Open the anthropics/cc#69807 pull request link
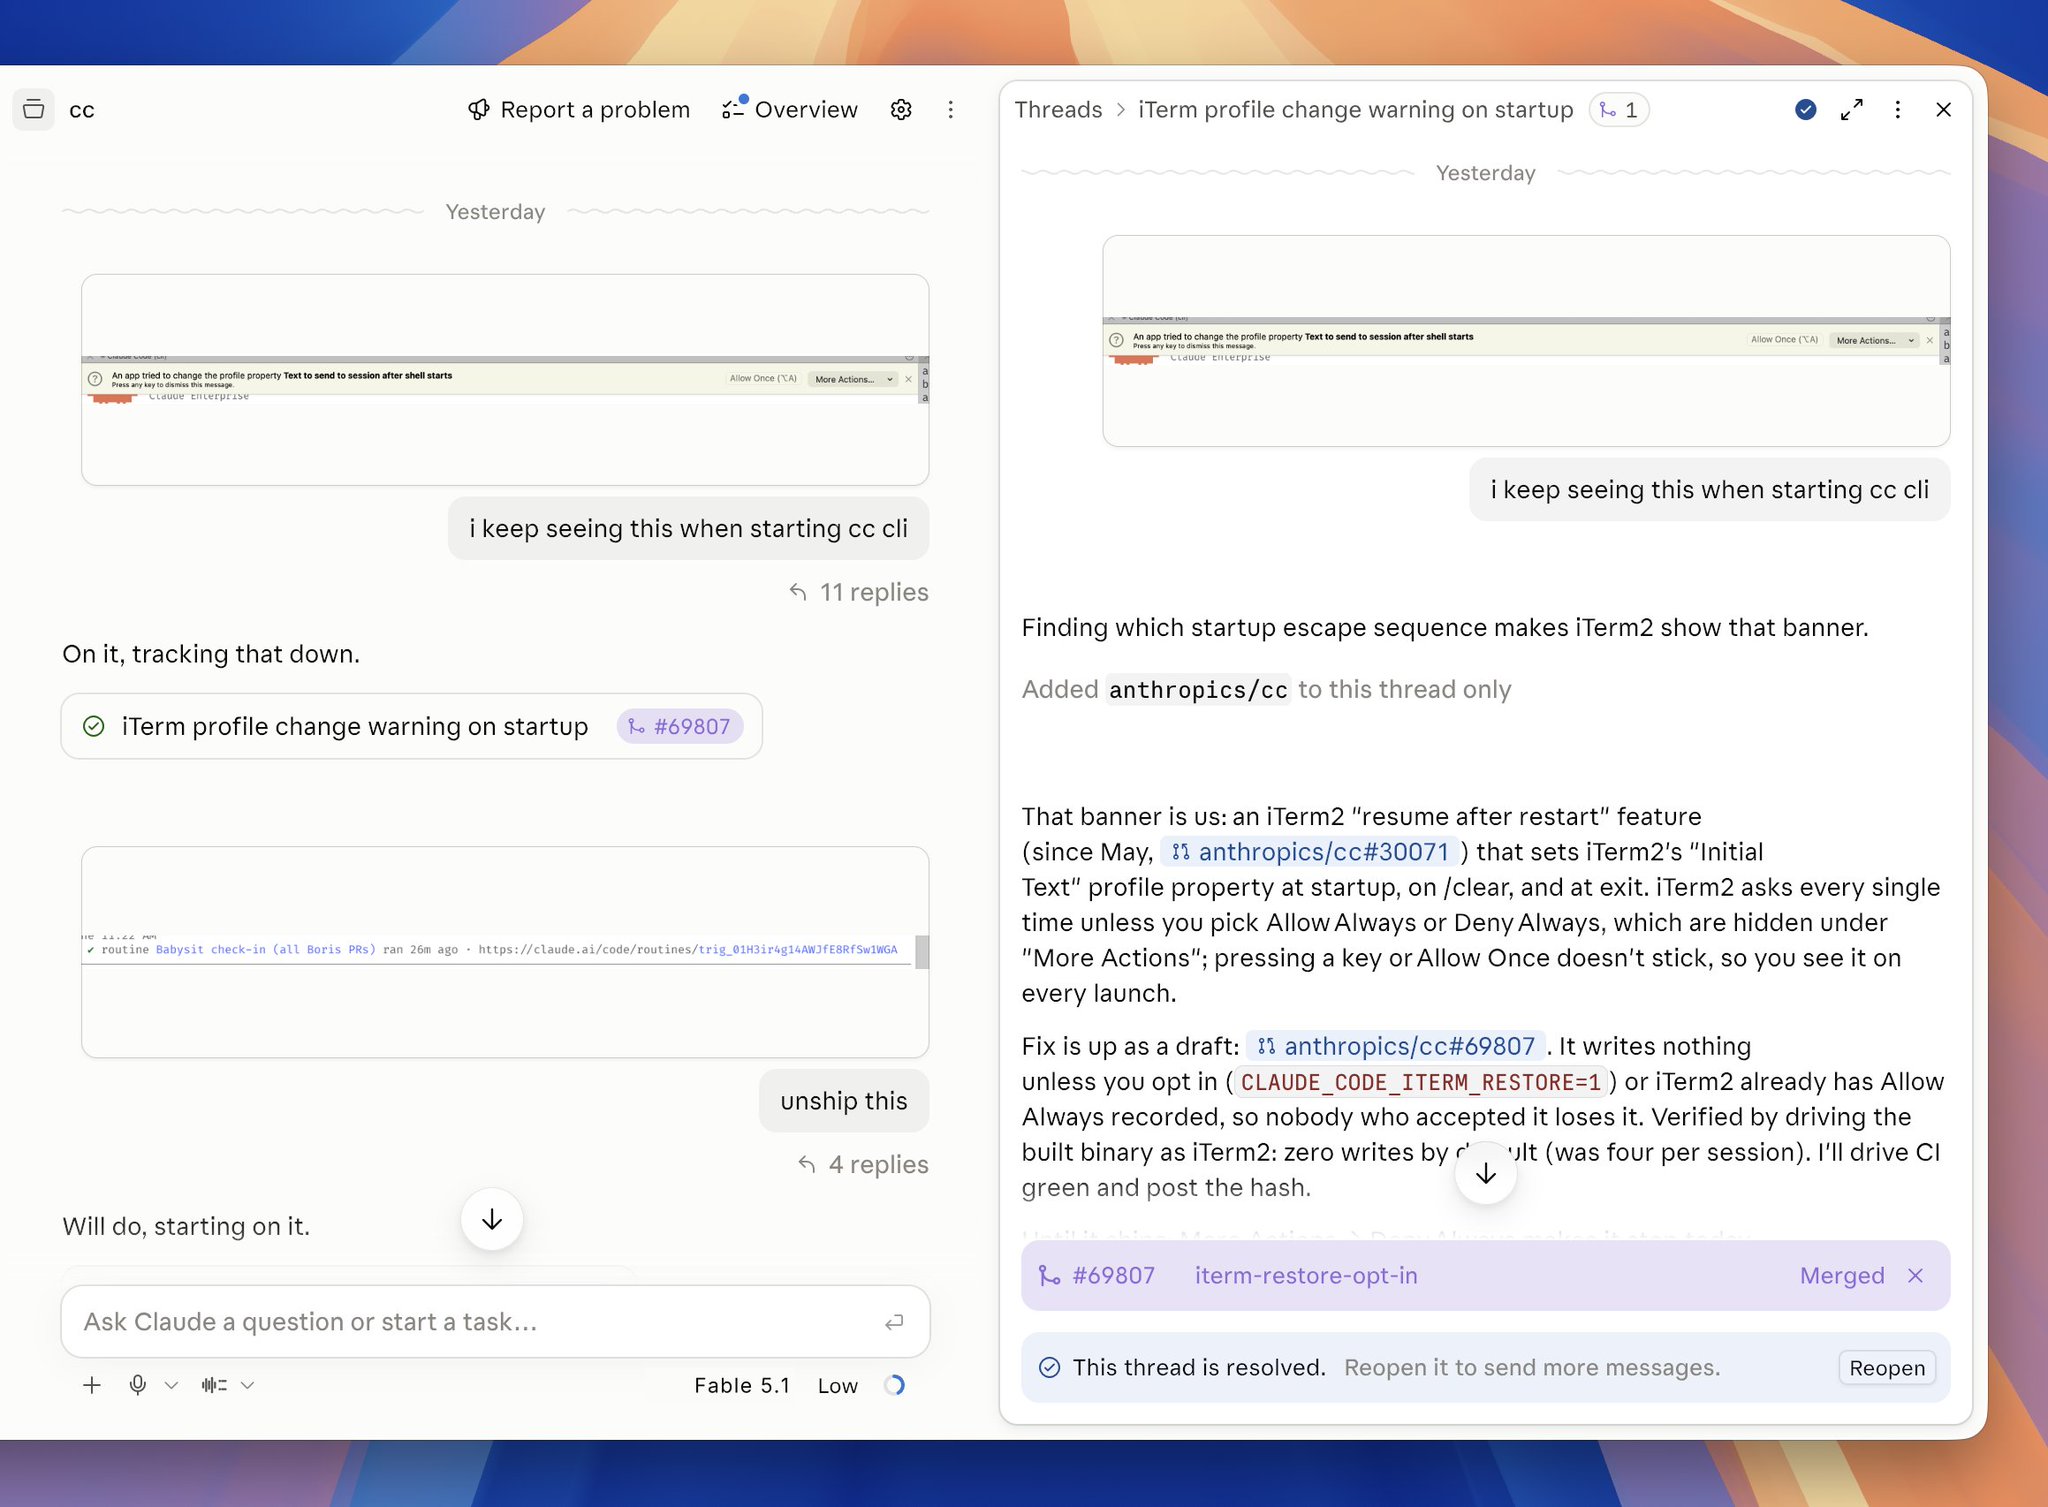 [x=1395, y=1046]
